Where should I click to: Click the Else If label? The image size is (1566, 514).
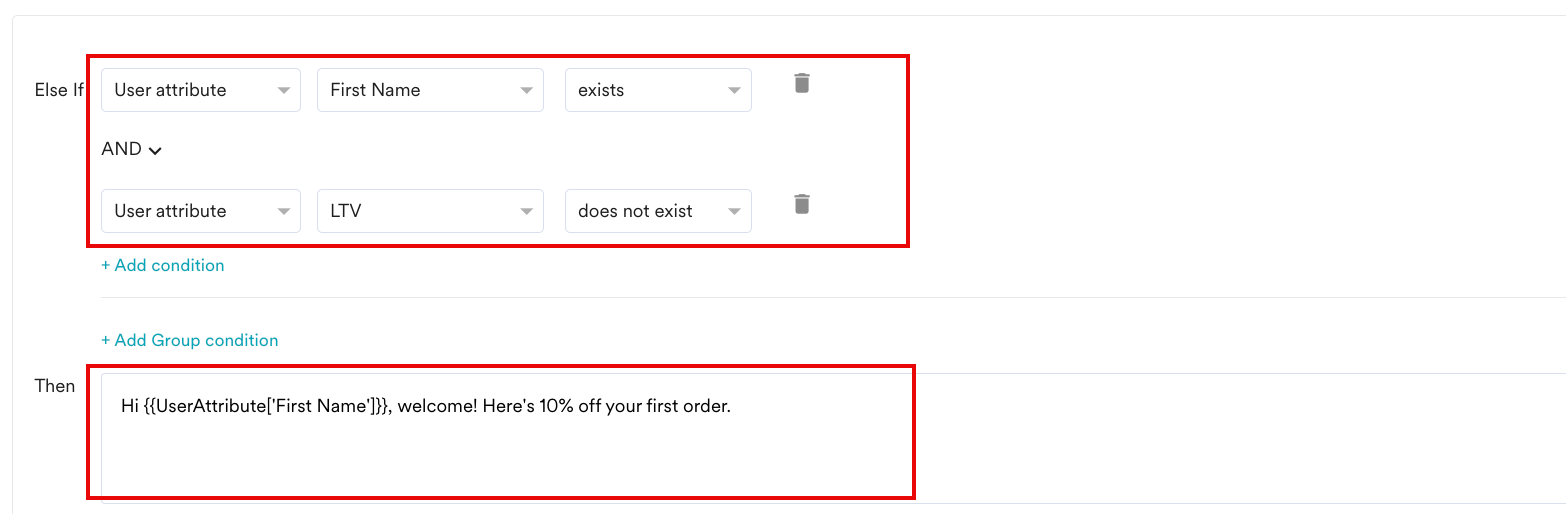tap(59, 90)
